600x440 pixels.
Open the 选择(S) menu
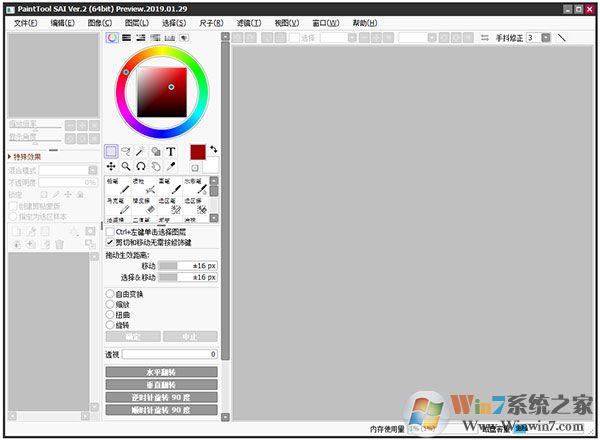point(174,23)
